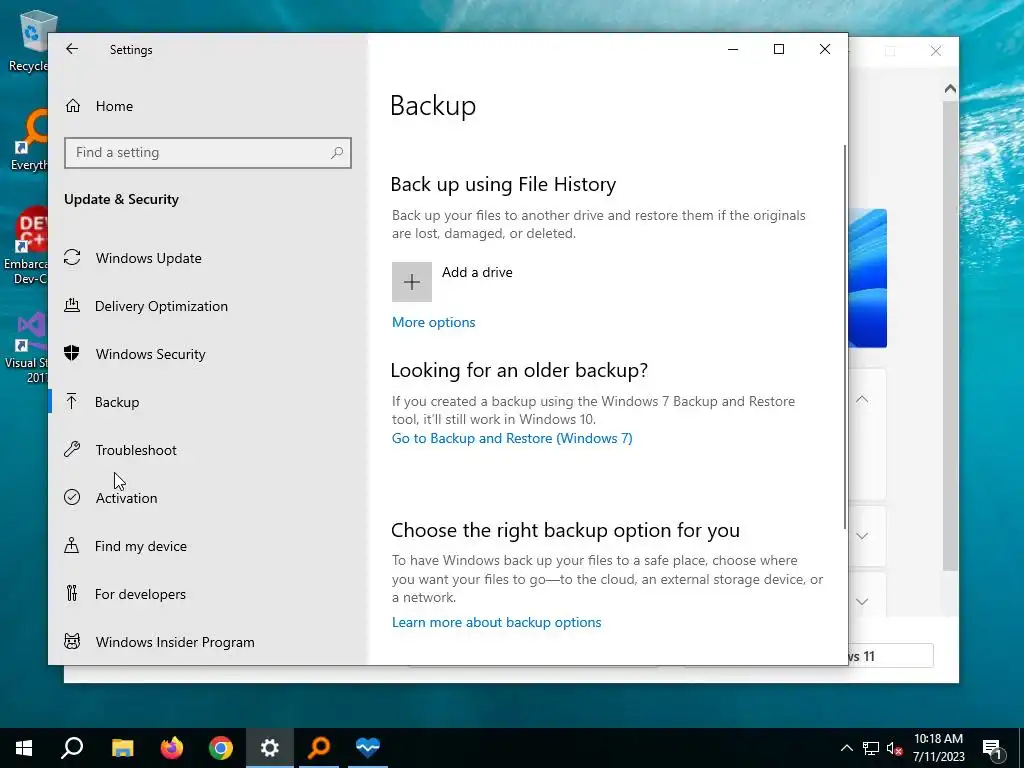Screen dimensions: 1024x768
Task: Open the clock showing 10:18 AM
Action: coord(938,748)
